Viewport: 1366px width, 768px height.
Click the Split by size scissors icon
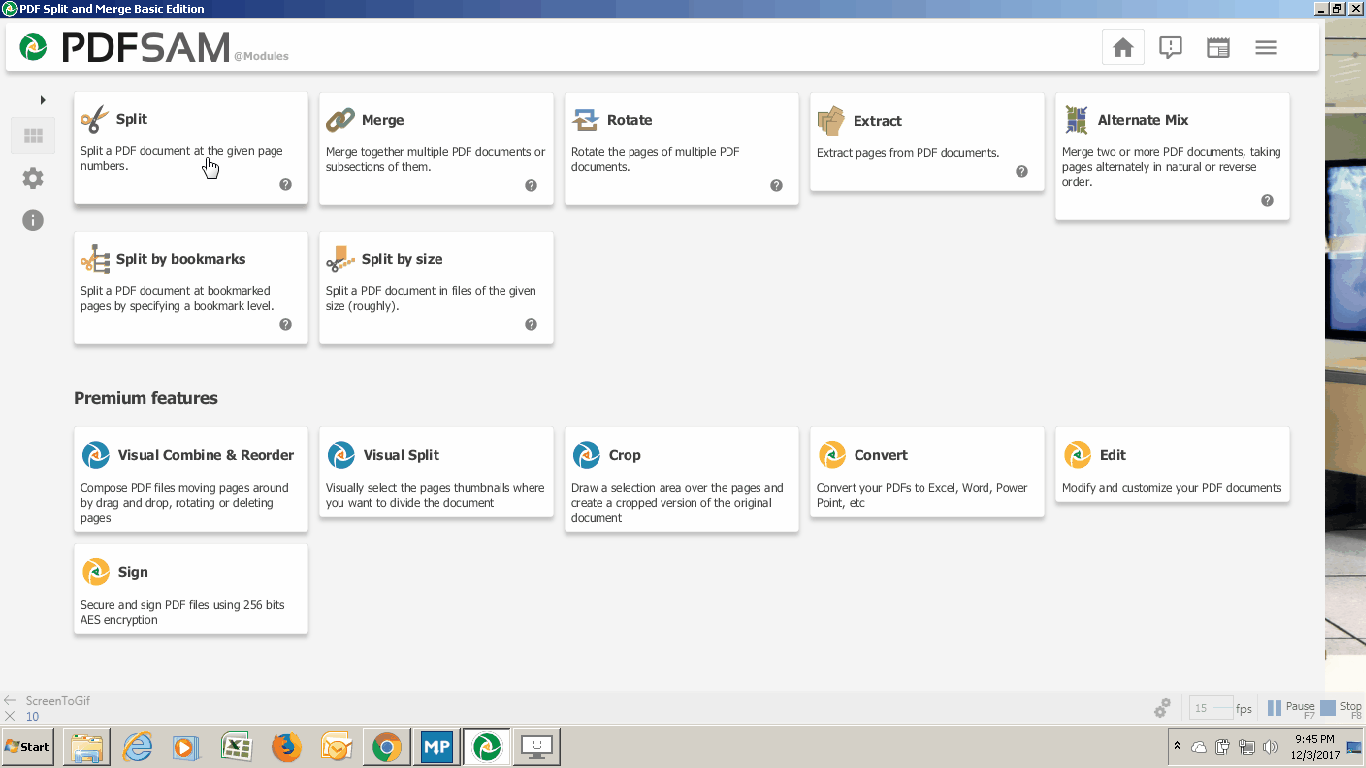(x=341, y=259)
